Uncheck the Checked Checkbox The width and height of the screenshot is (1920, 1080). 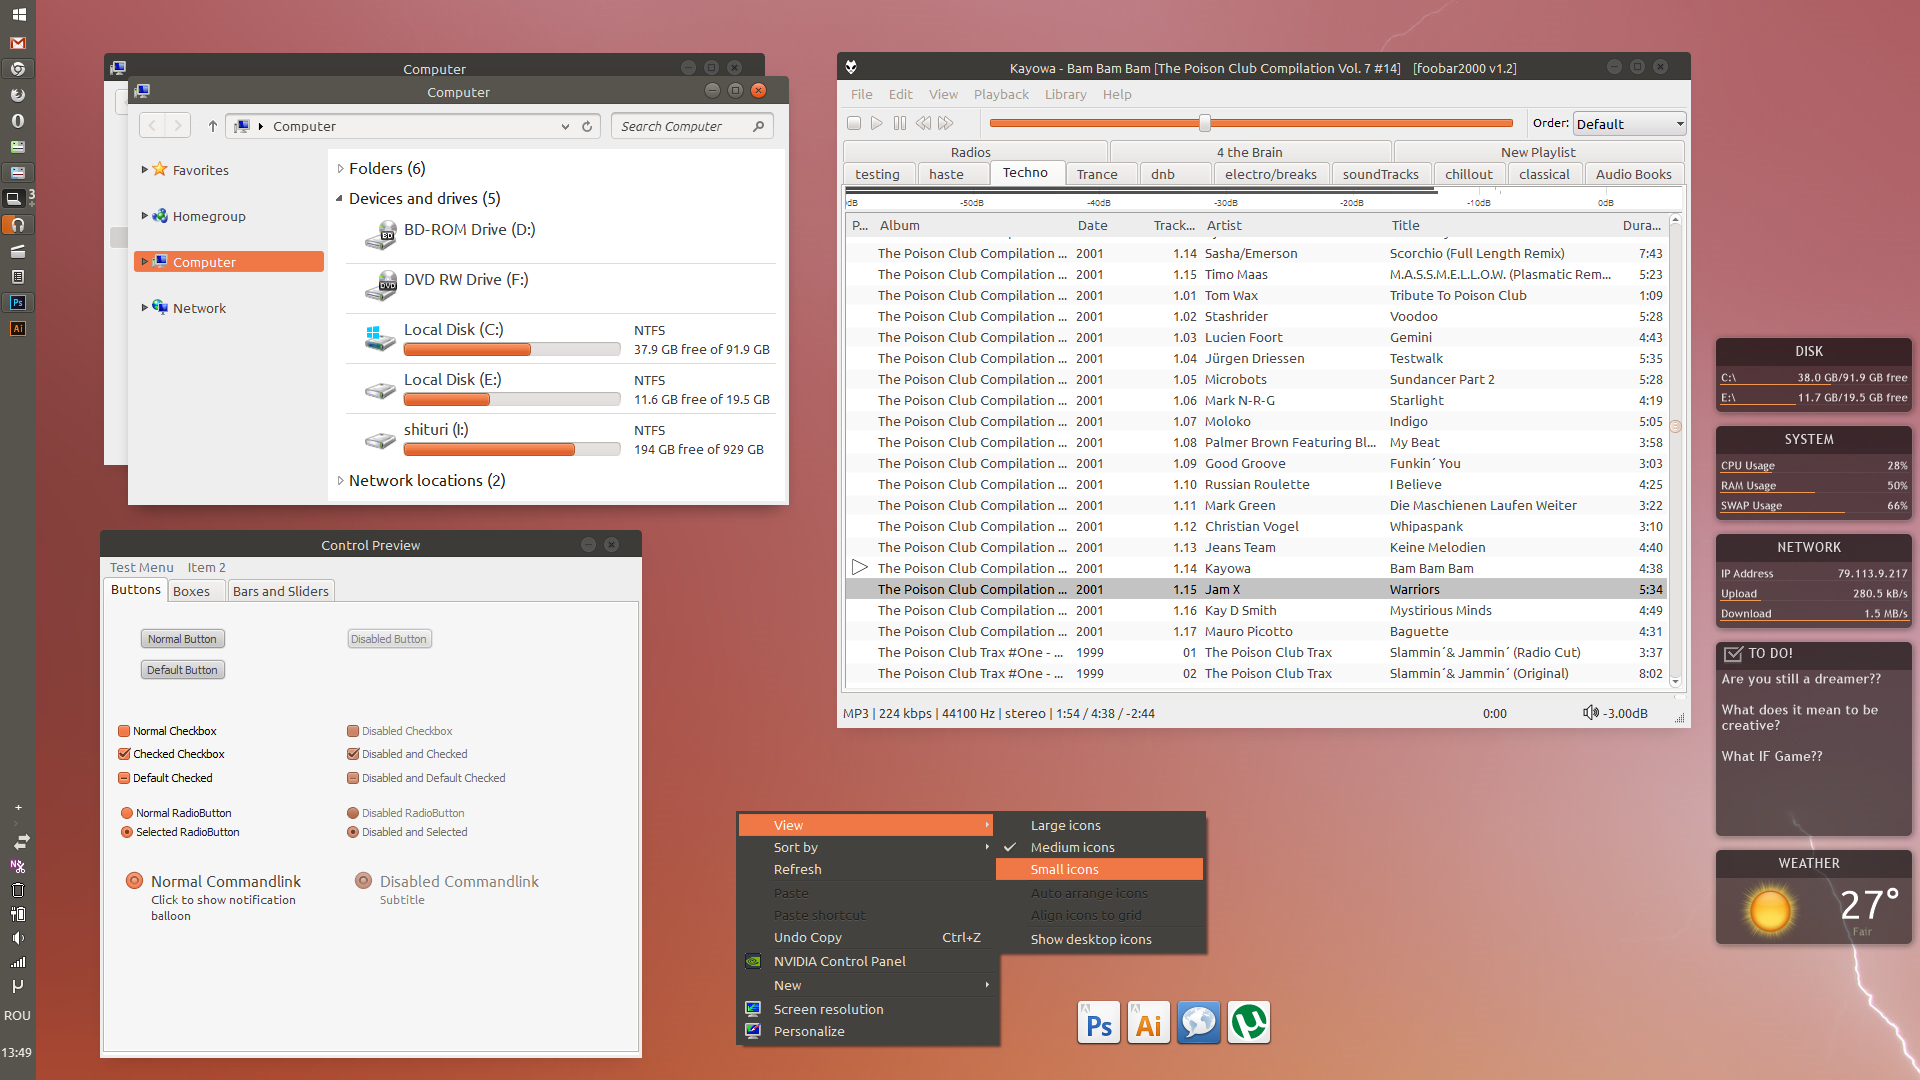point(124,754)
